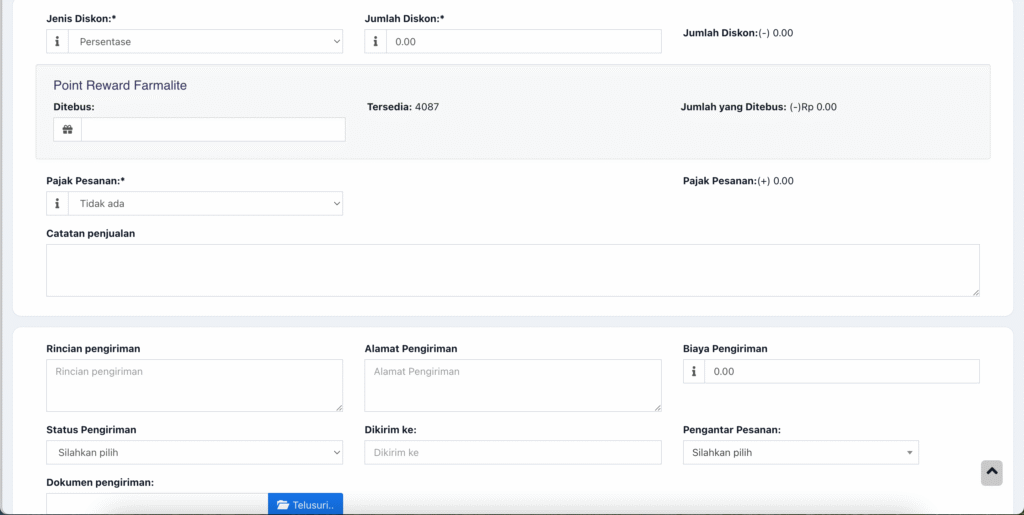Focus the Biaya Pengiriman amount field
This screenshot has height=515, width=1024.
[x=841, y=372]
